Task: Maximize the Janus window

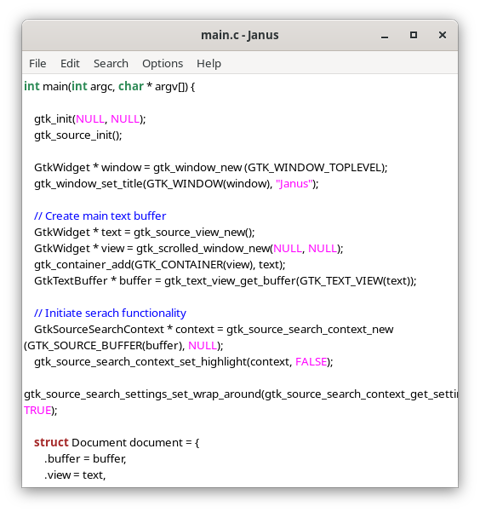Action: (413, 35)
